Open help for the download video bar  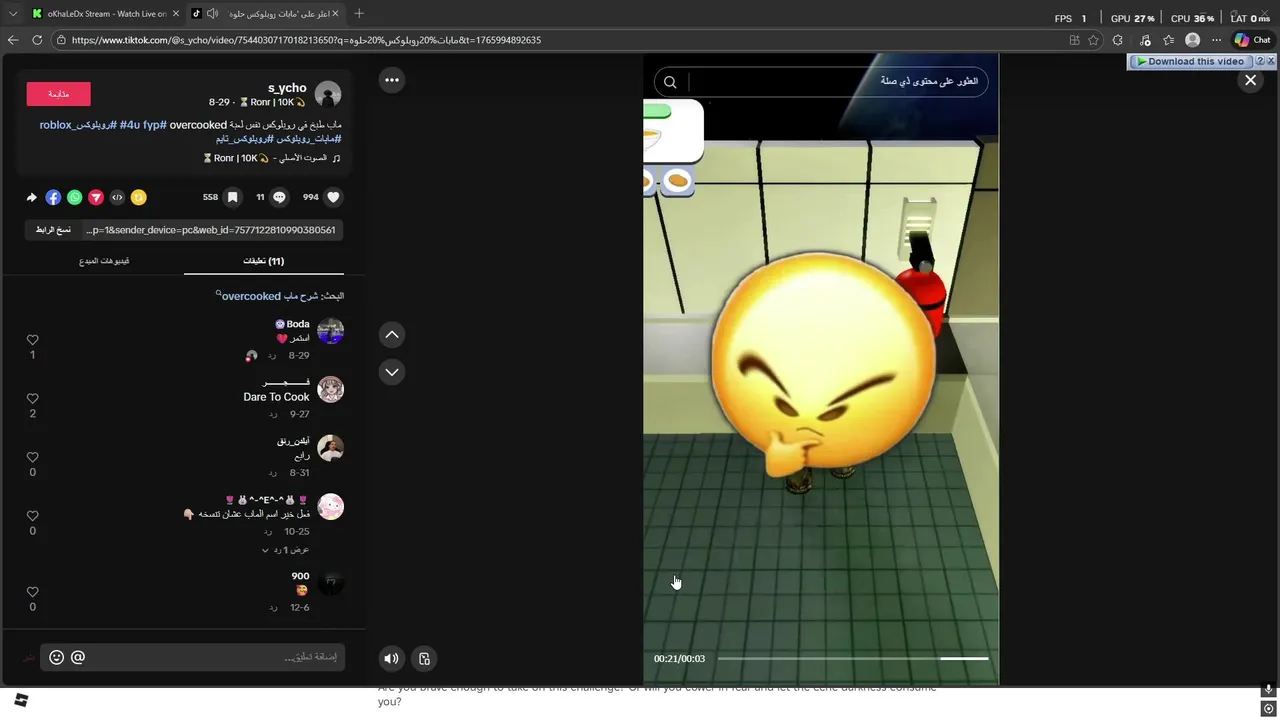(x=1259, y=62)
